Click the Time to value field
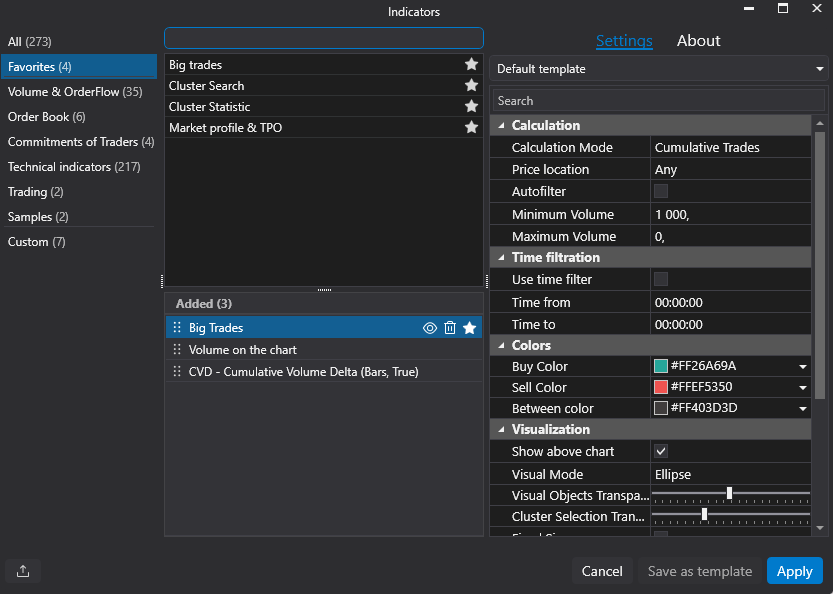The height and width of the screenshot is (594, 833). click(x=730, y=324)
